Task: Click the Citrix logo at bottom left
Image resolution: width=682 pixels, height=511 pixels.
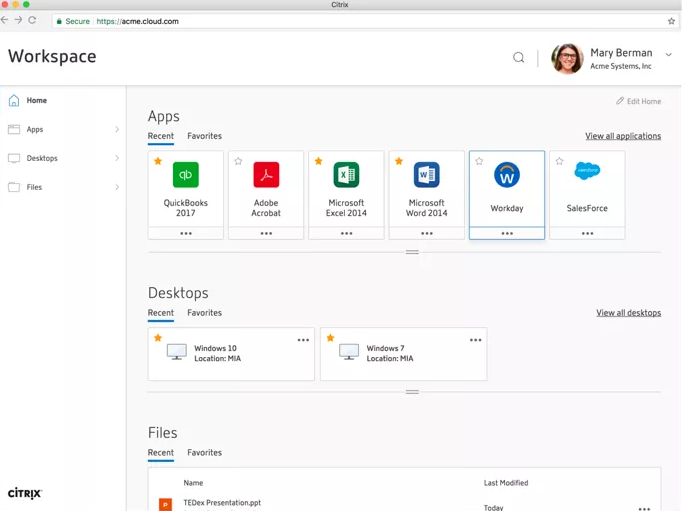Action: [25, 493]
